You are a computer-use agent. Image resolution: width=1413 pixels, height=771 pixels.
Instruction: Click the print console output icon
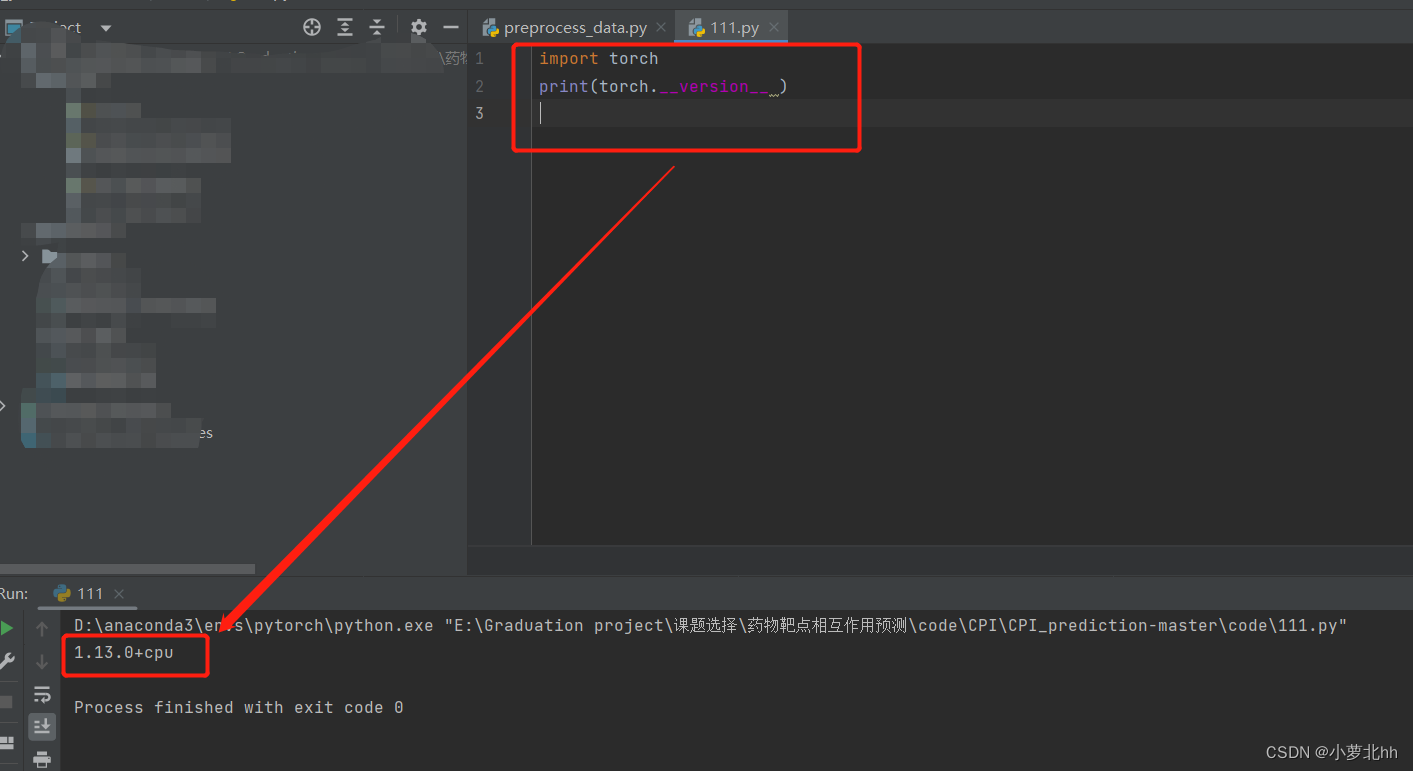pos(42,759)
